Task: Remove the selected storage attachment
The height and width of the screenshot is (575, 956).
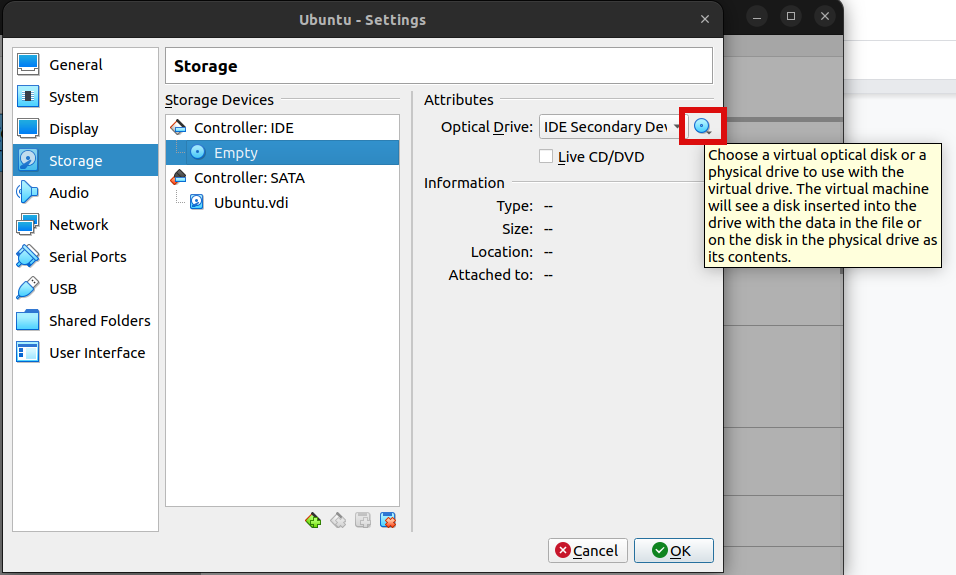Action: 388,520
